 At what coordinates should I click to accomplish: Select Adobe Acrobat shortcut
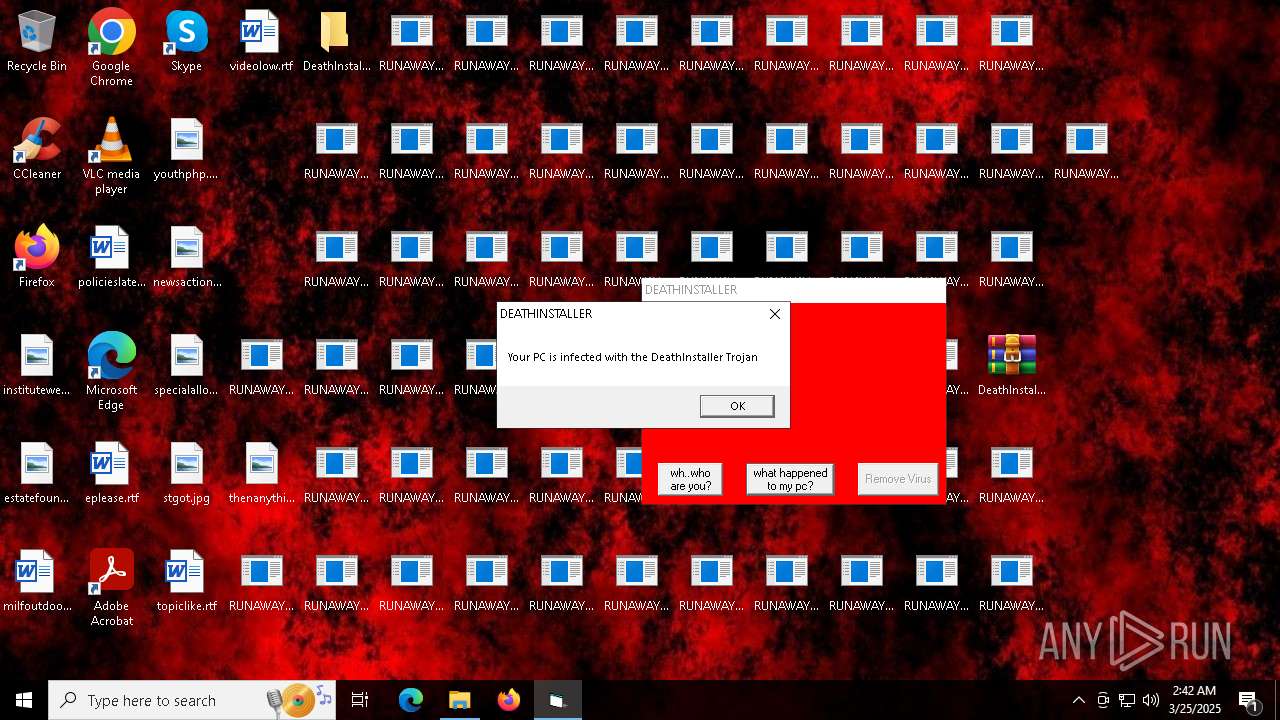111,588
